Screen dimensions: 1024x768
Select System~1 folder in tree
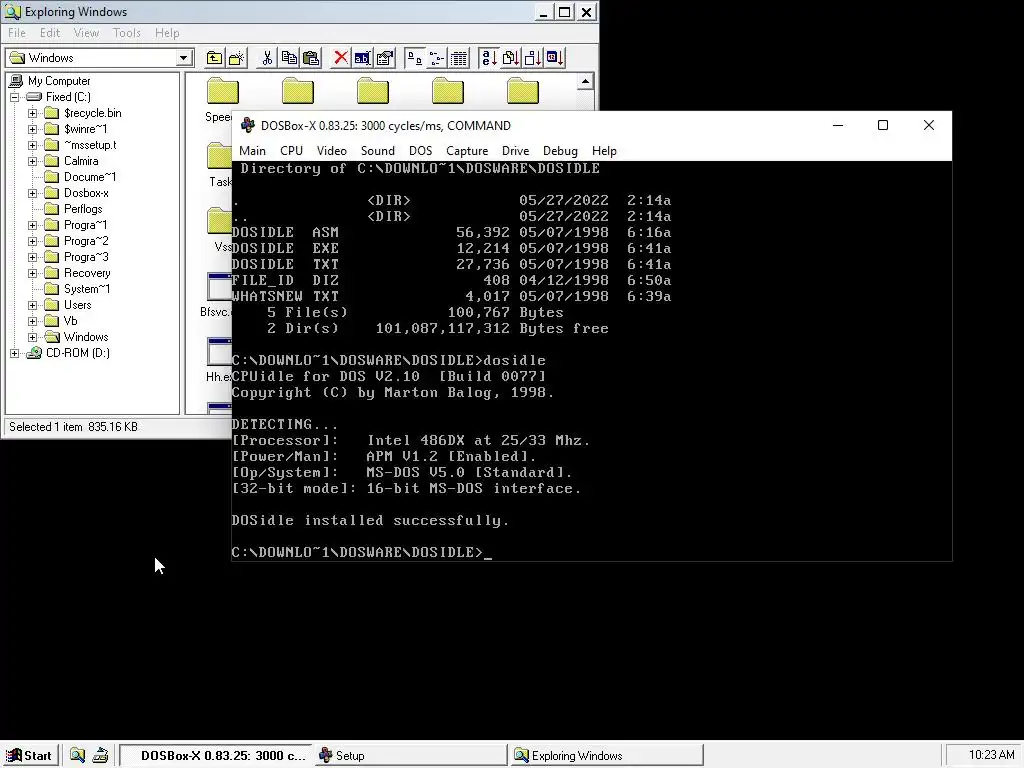(87, 289)
